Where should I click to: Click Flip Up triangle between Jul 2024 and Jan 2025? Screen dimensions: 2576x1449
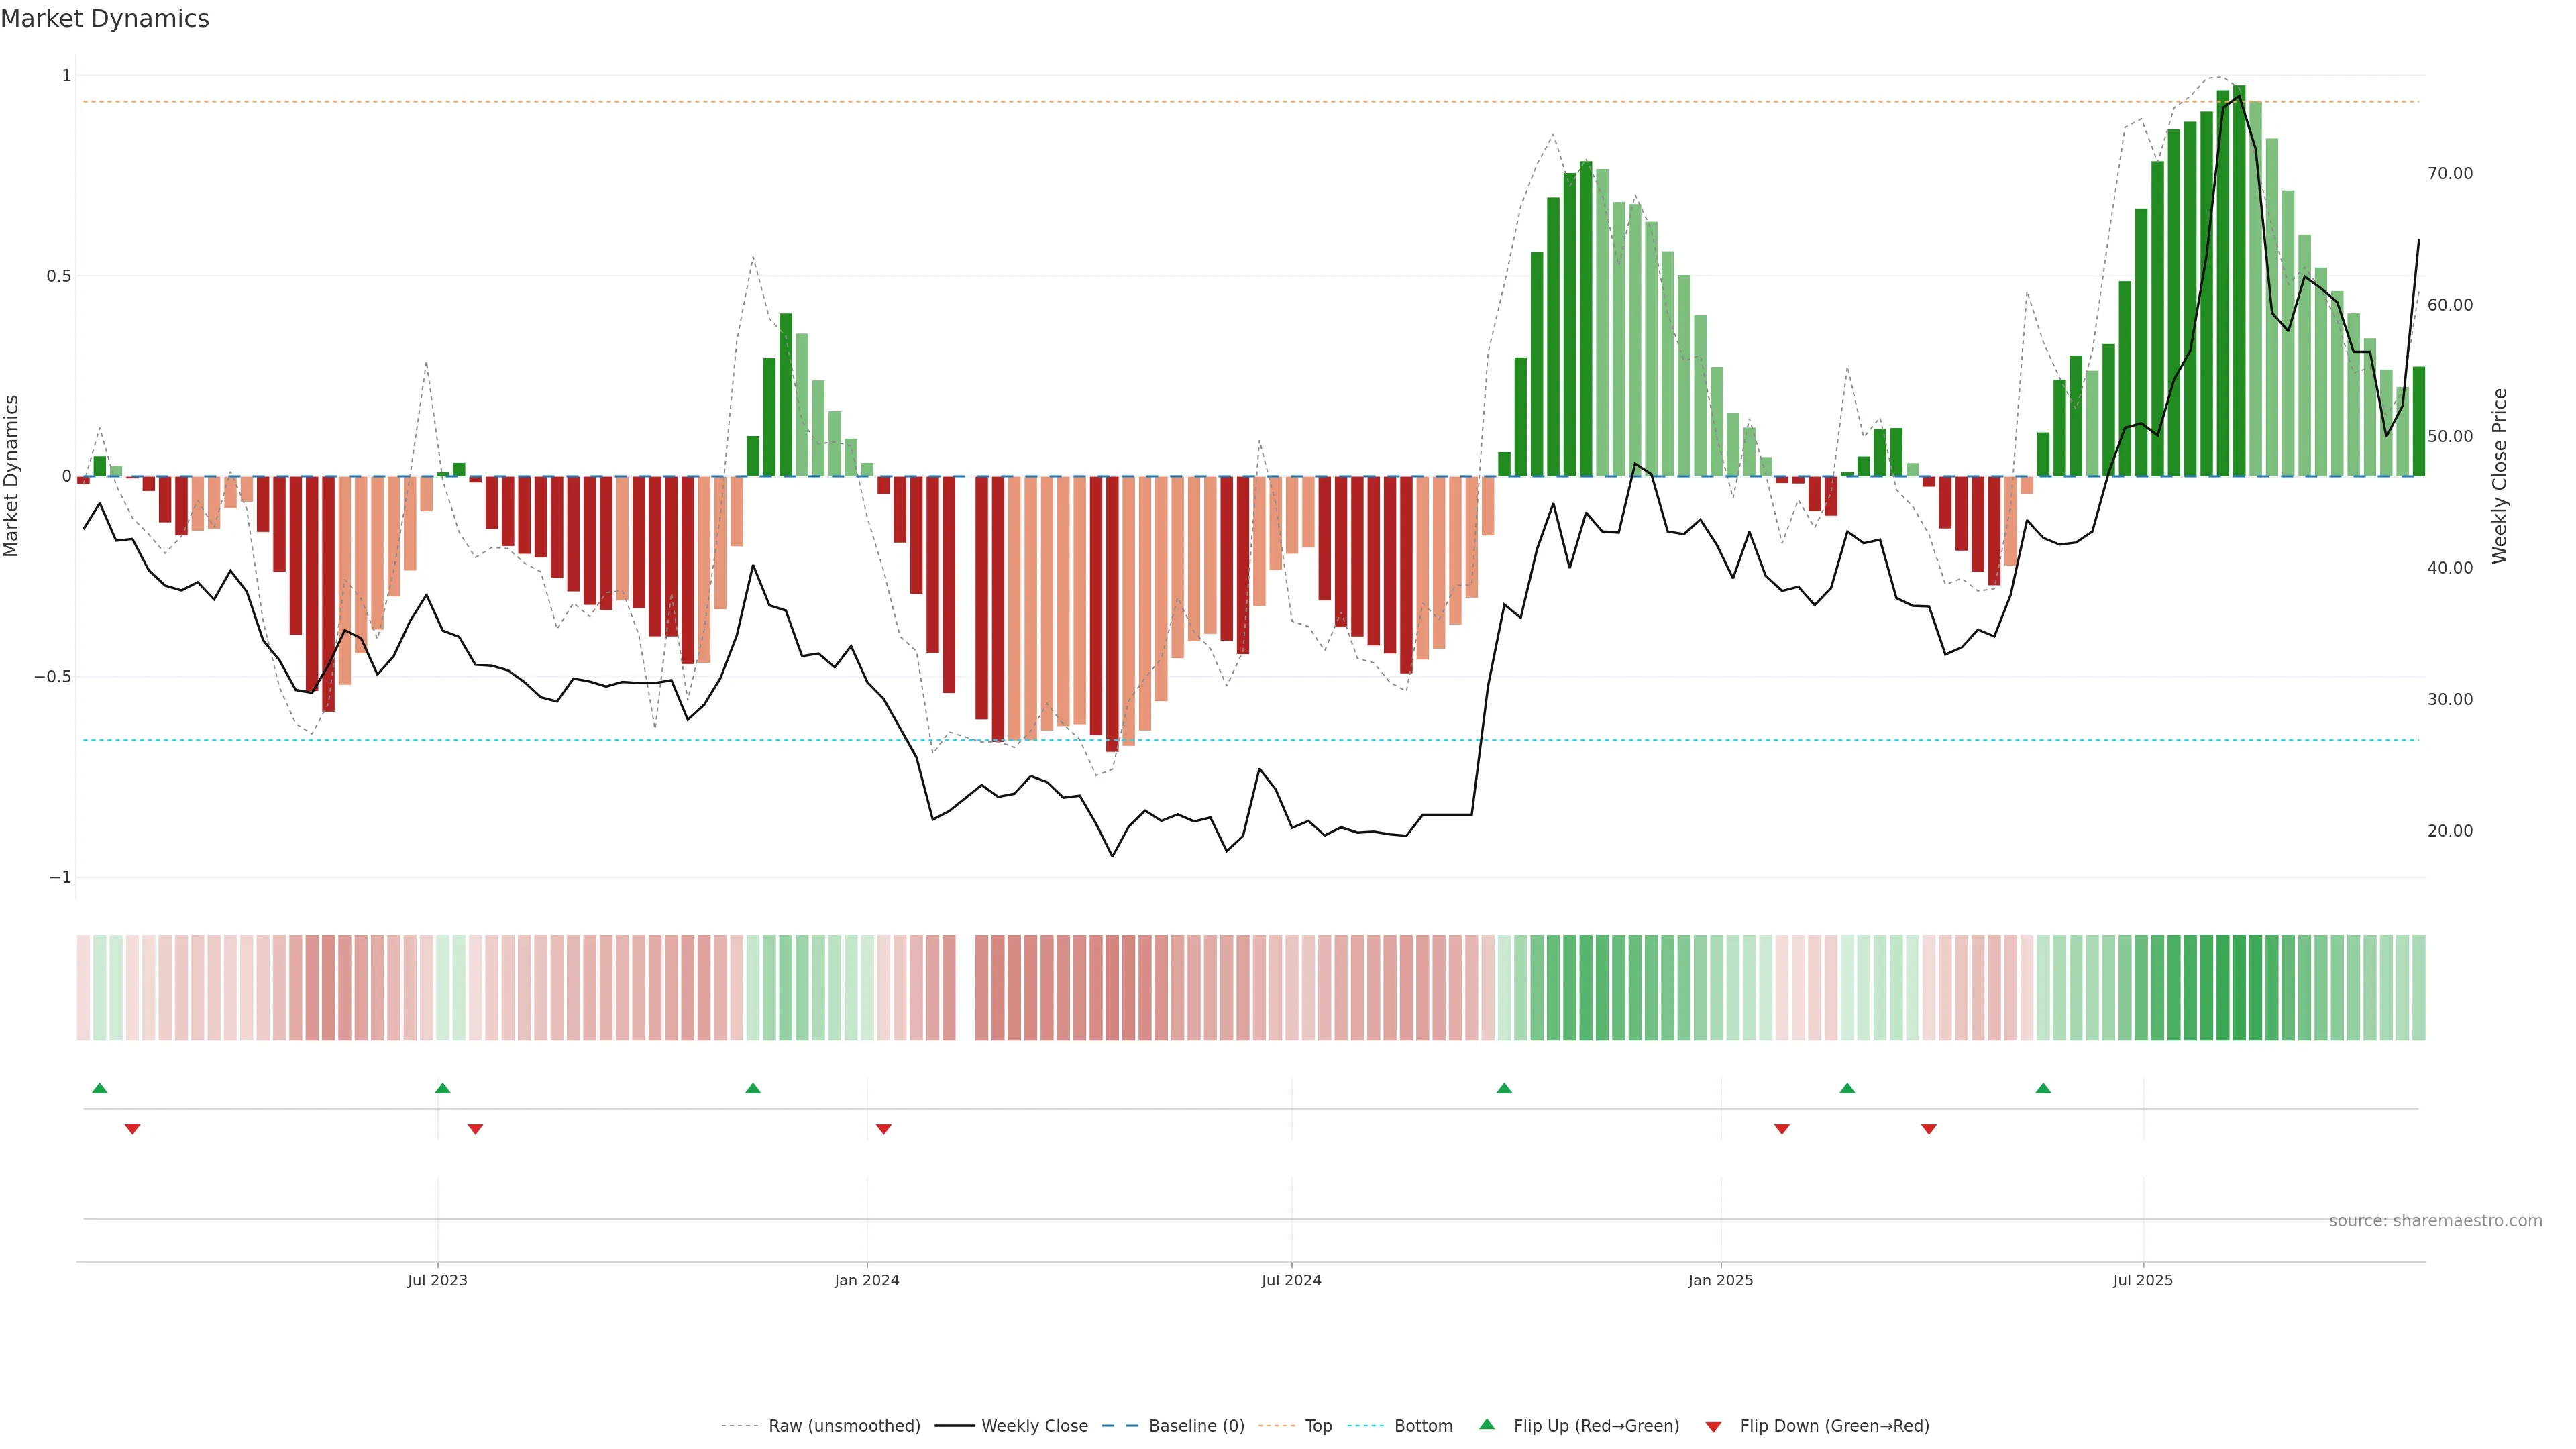click(x=1504, y=1088)
